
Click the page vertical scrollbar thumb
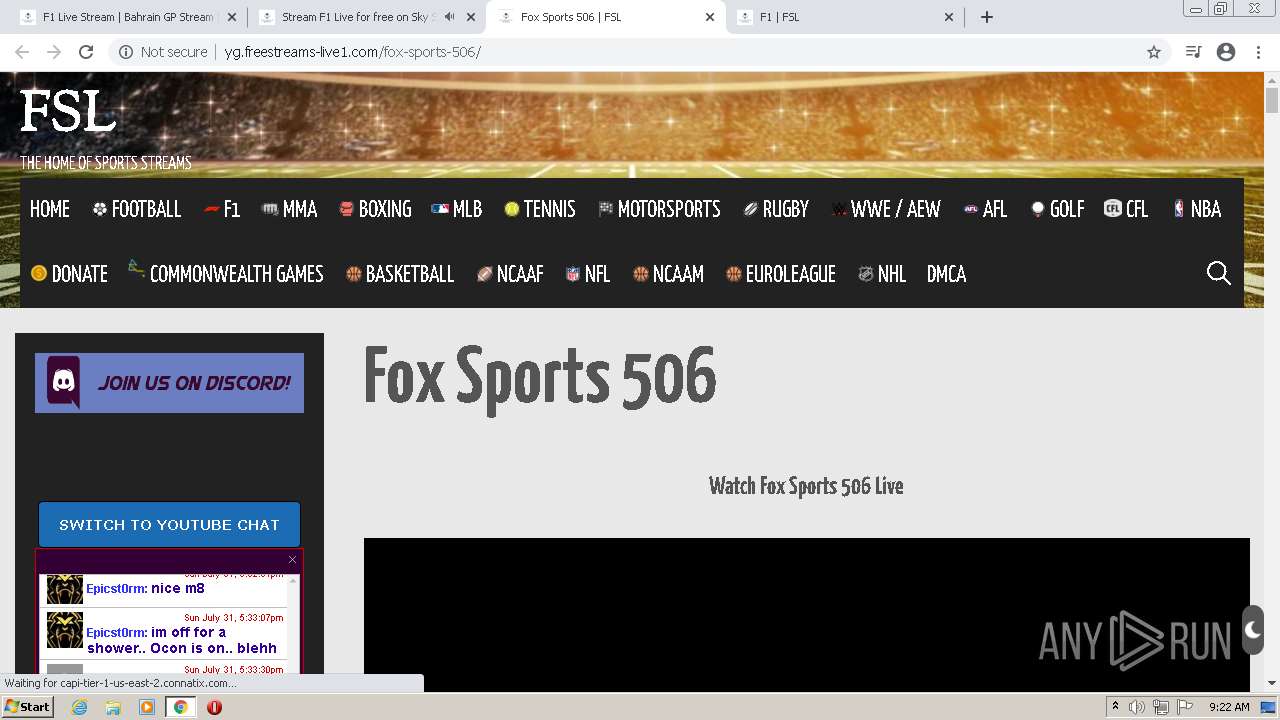click(1272, 100)
